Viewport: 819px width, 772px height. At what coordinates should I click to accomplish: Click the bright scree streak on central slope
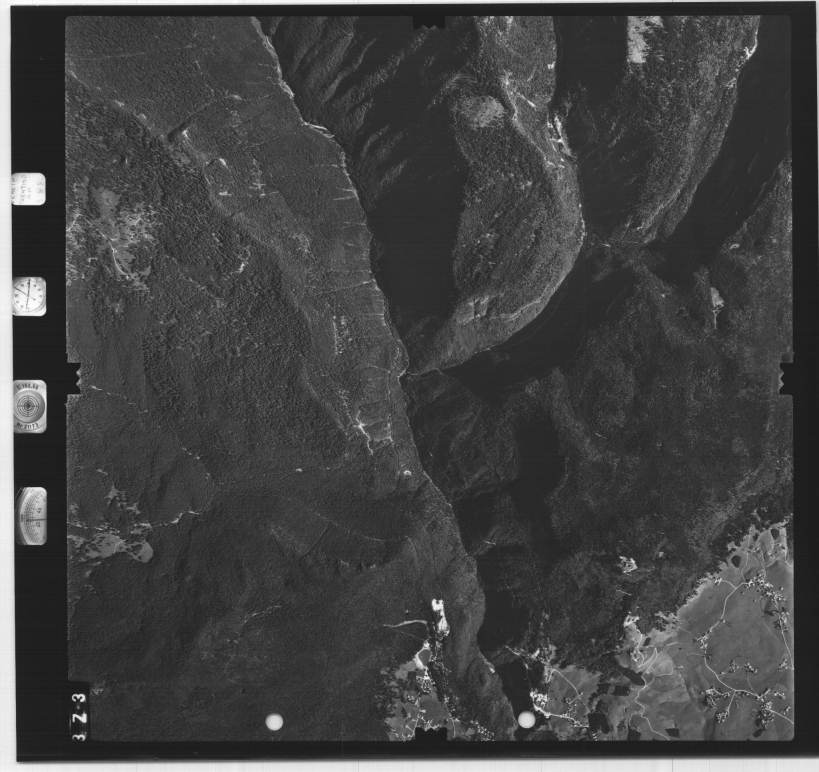358,430
